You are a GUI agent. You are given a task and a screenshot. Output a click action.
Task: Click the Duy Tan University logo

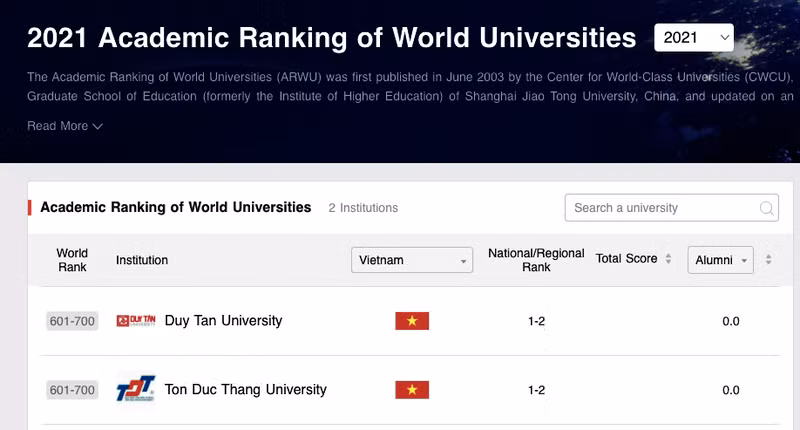(x=136, y=321)
